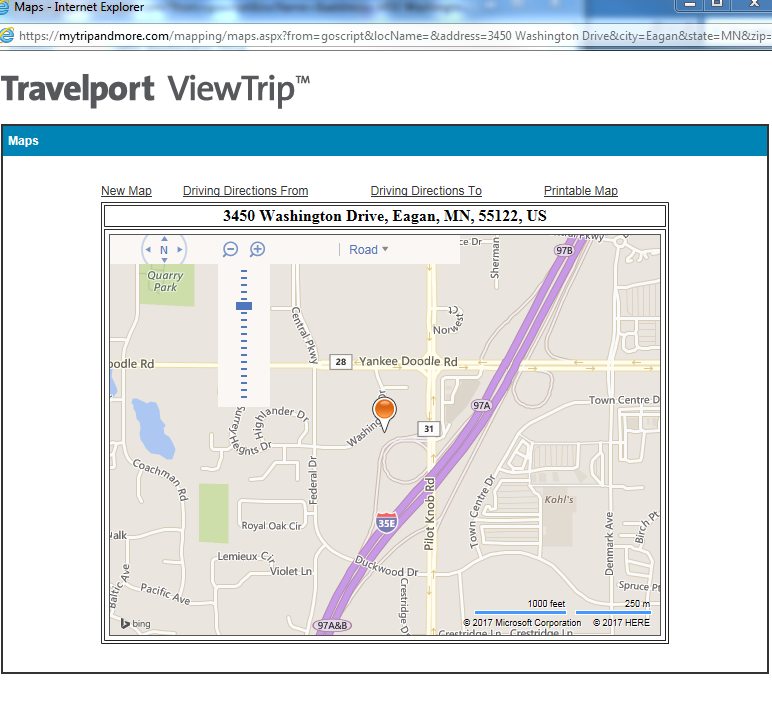Open the Road map style dropdown
Screen dimensions: 772x728
[368, 250]
